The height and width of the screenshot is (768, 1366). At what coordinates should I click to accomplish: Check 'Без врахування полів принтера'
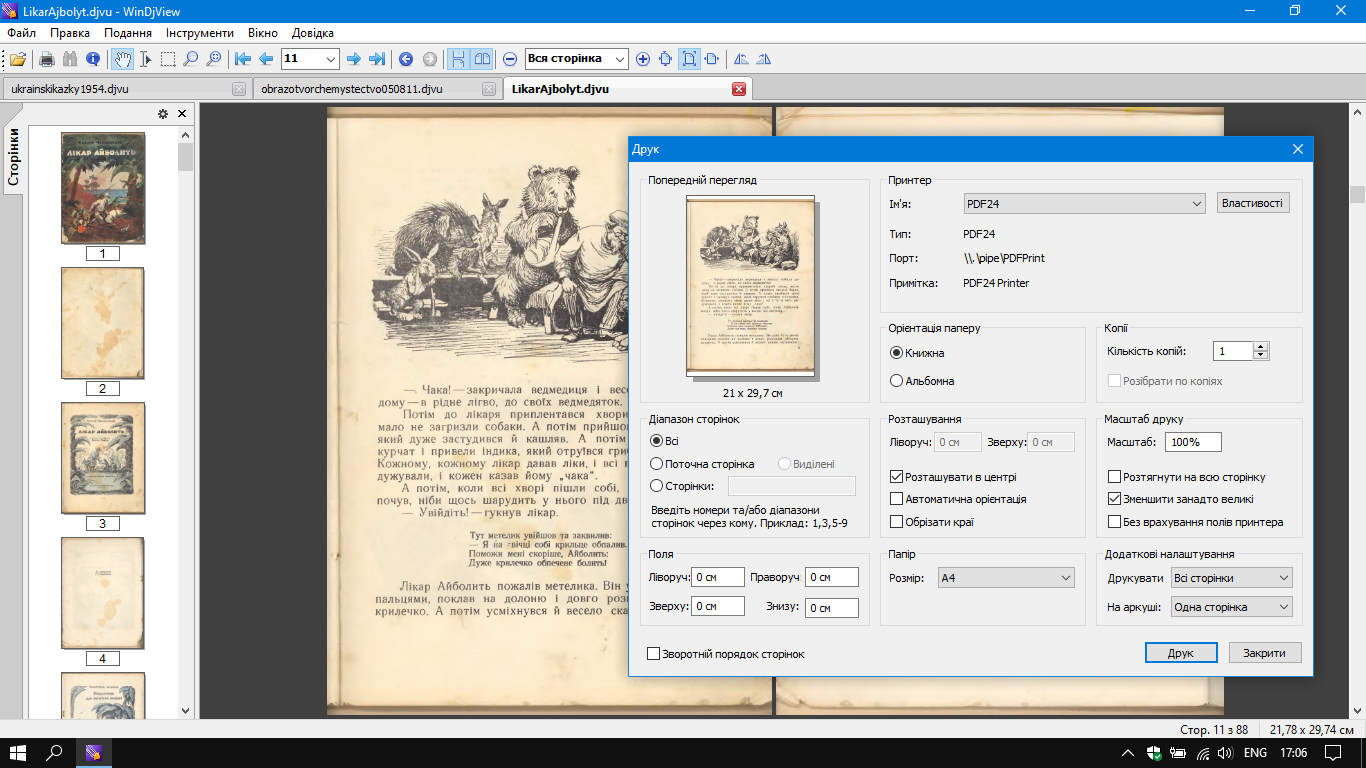1115,521
